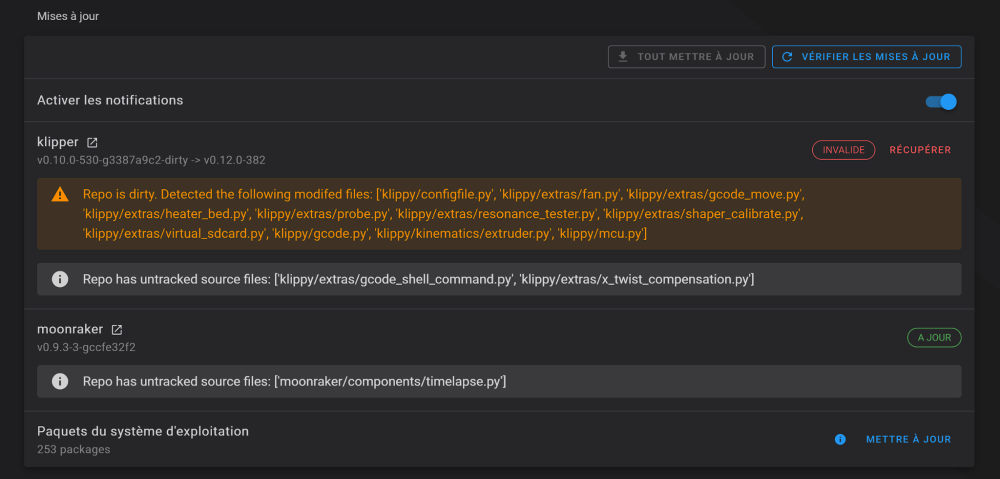Click info icon on moonraker untracked files notice
Viewport: 1000px width, 479px height.
coord(60,381)
